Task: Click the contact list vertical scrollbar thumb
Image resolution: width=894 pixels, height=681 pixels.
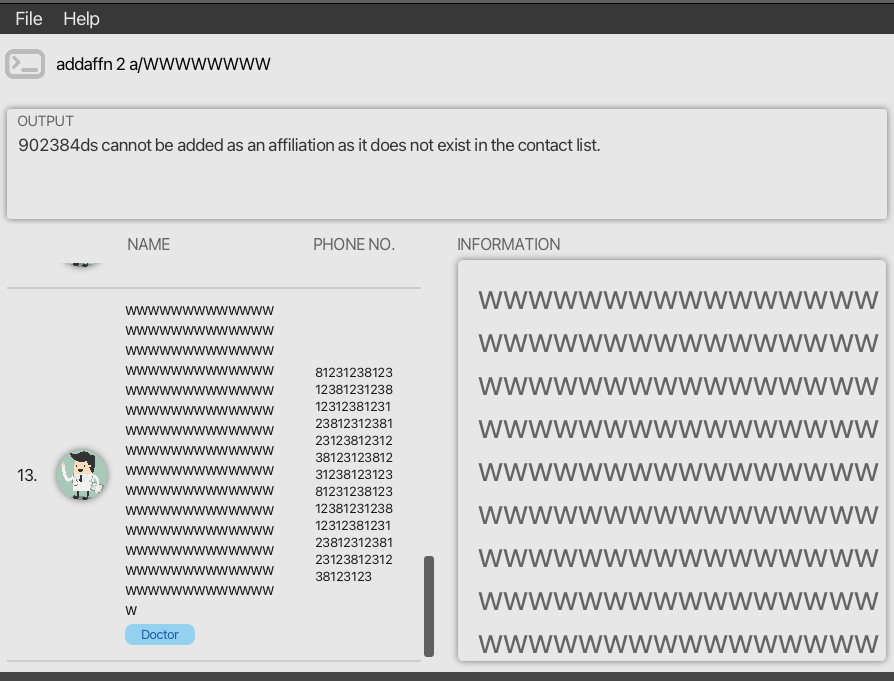Action: click(429, 606)
